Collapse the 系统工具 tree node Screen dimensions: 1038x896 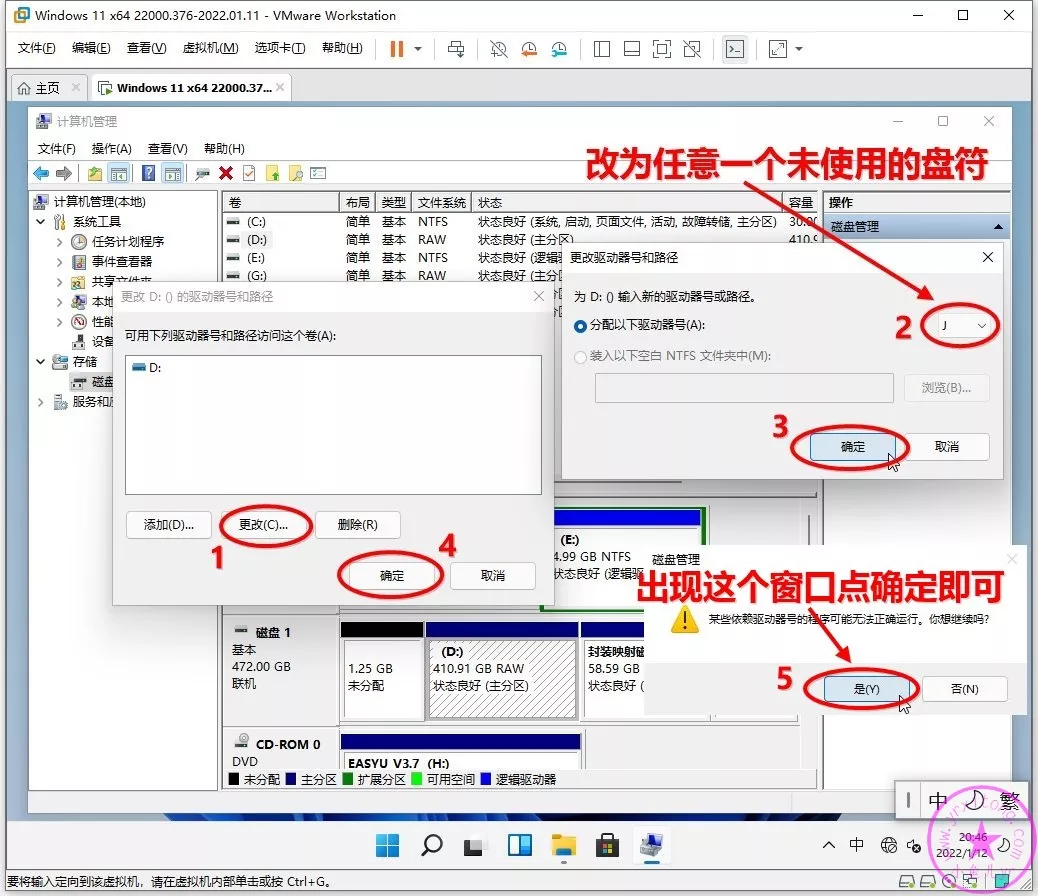click(x=41, y=222)
